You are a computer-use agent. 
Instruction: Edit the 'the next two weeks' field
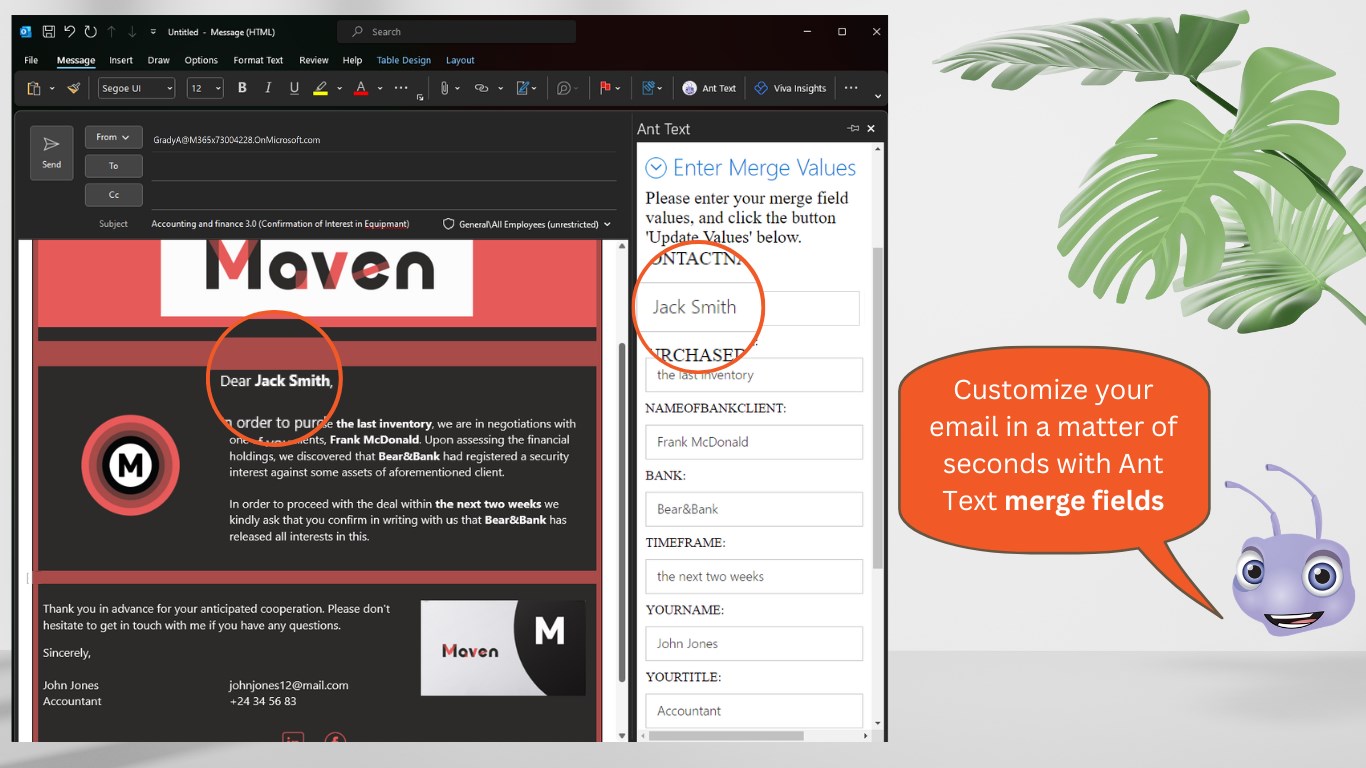point(754,576)
